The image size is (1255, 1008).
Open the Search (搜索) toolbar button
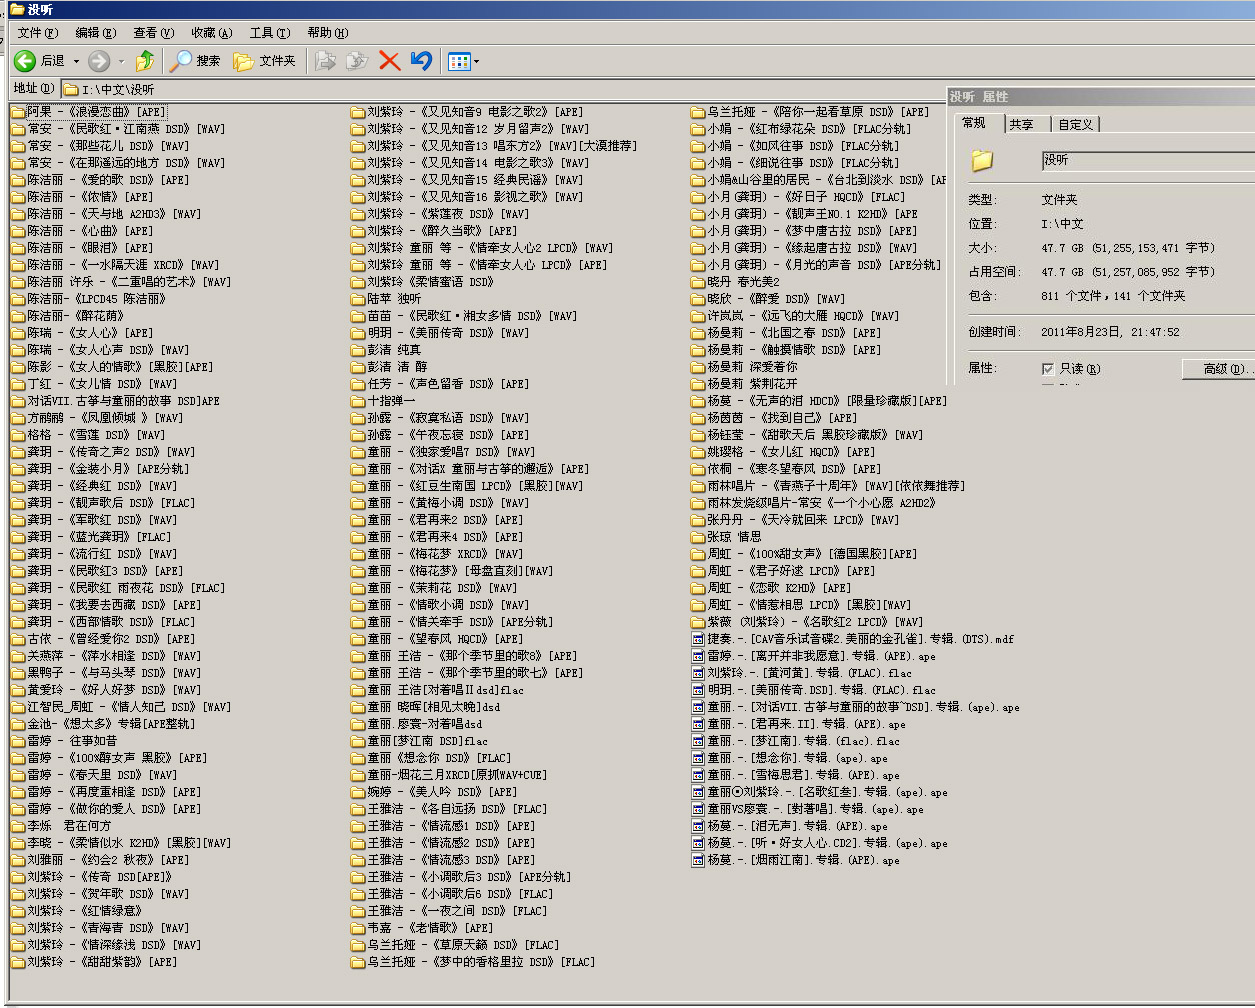tap(195, 61)
